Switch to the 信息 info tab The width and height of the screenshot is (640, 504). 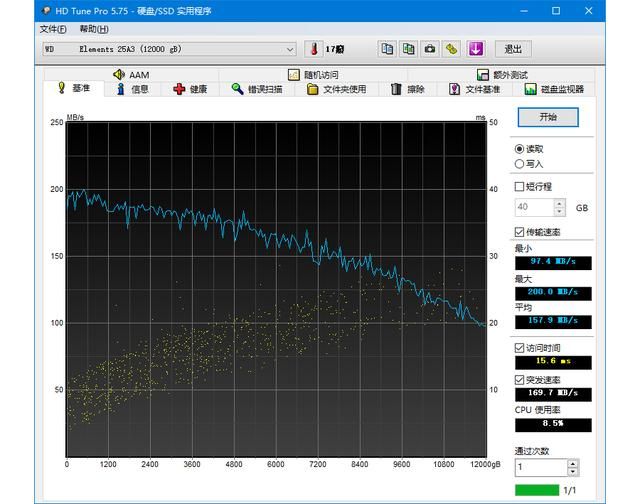point(133,89)
